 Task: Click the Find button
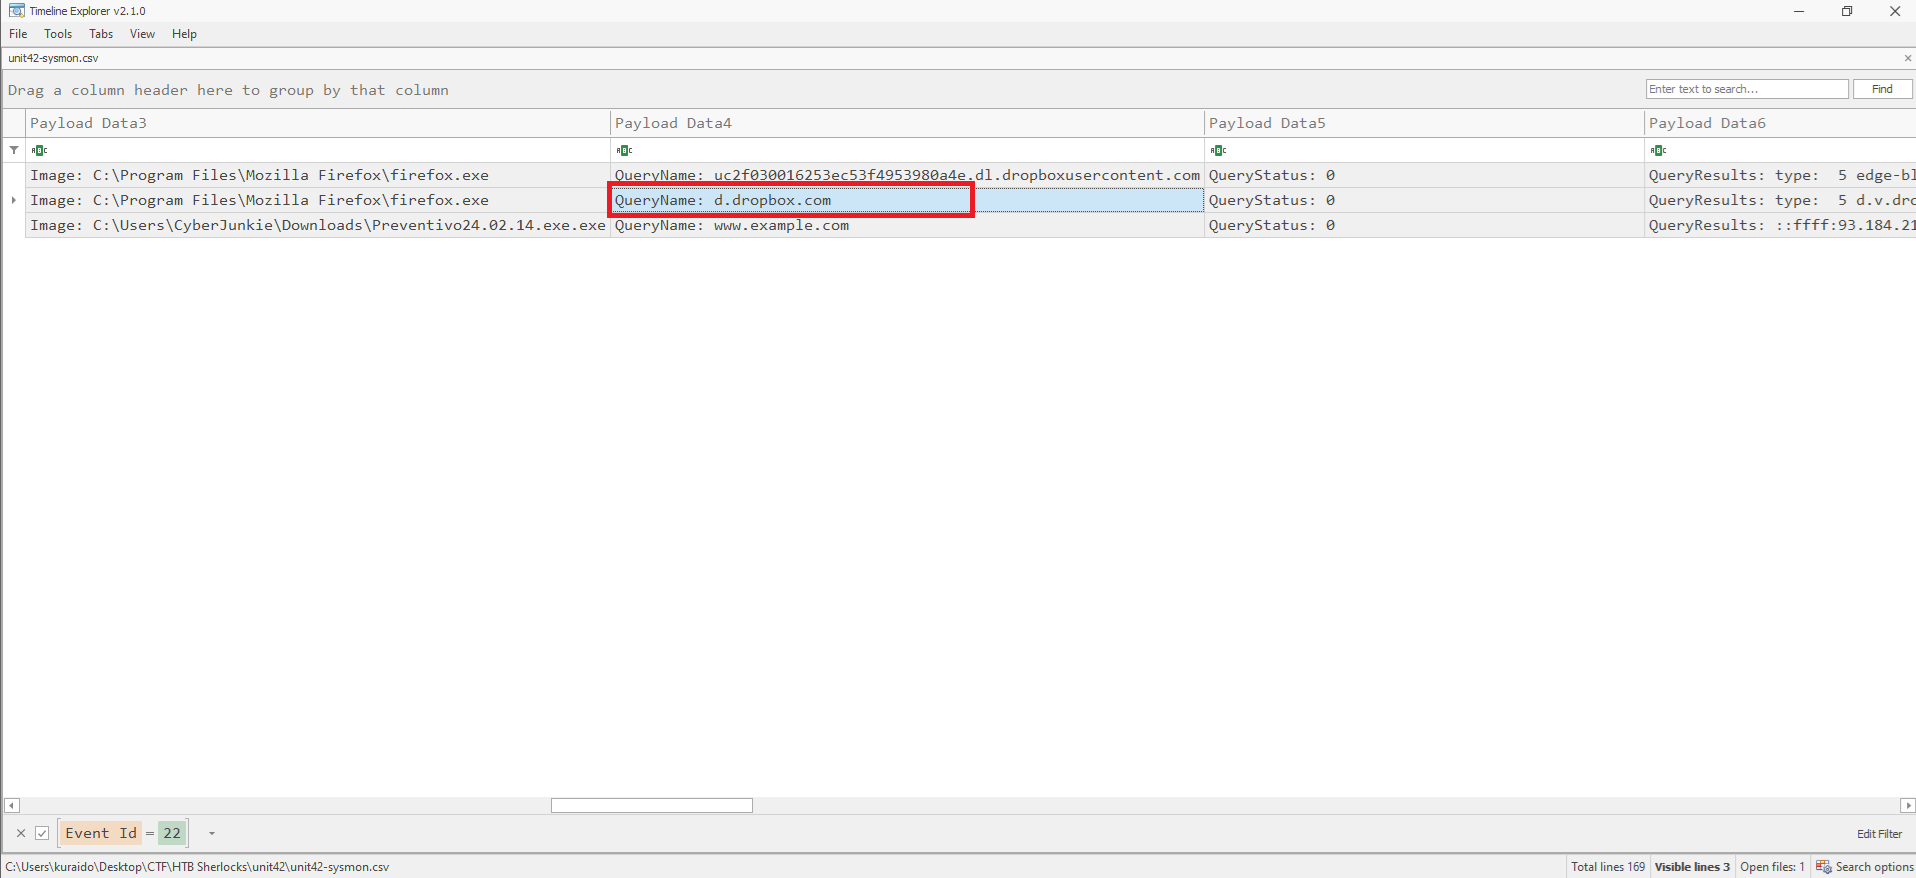pyautogui.click(x=1882, y=89)
